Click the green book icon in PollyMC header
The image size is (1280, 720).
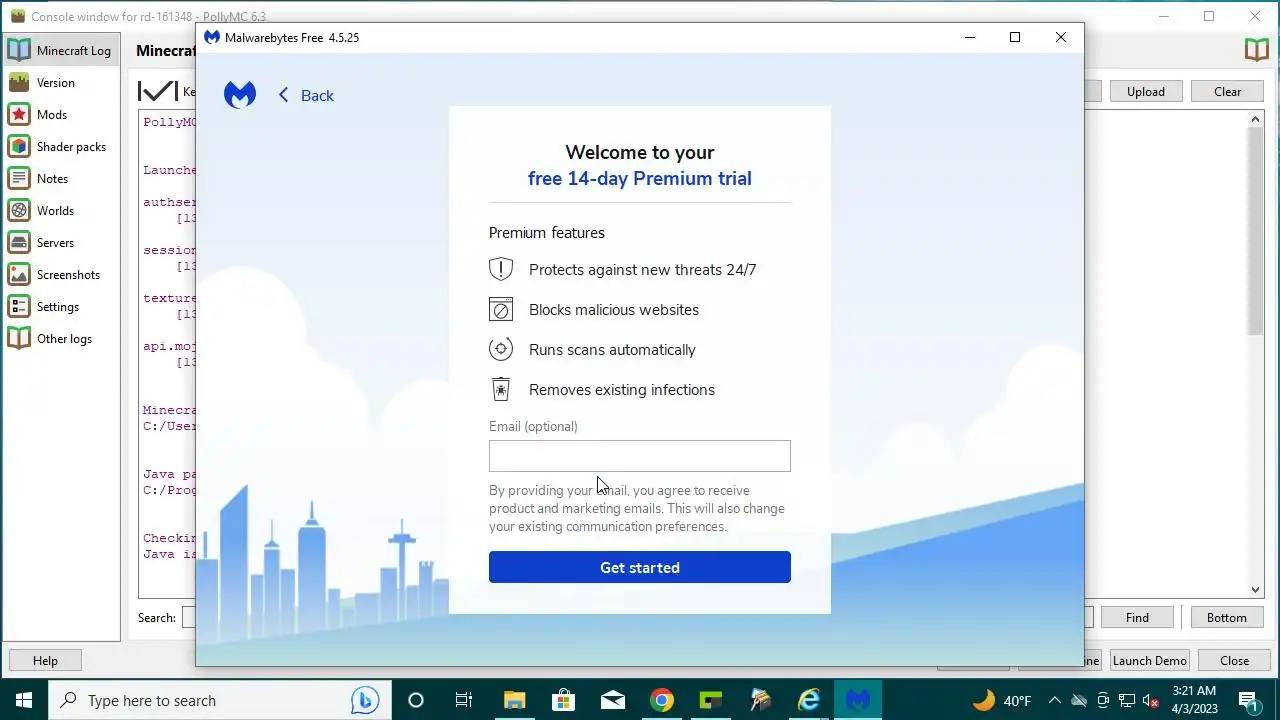(1256, 50)
